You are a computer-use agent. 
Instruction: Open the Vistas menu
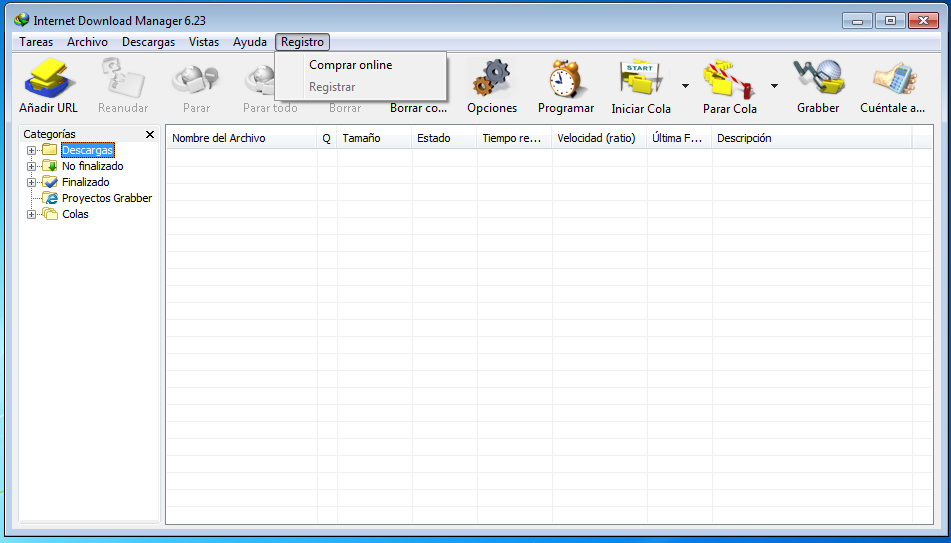204,42
